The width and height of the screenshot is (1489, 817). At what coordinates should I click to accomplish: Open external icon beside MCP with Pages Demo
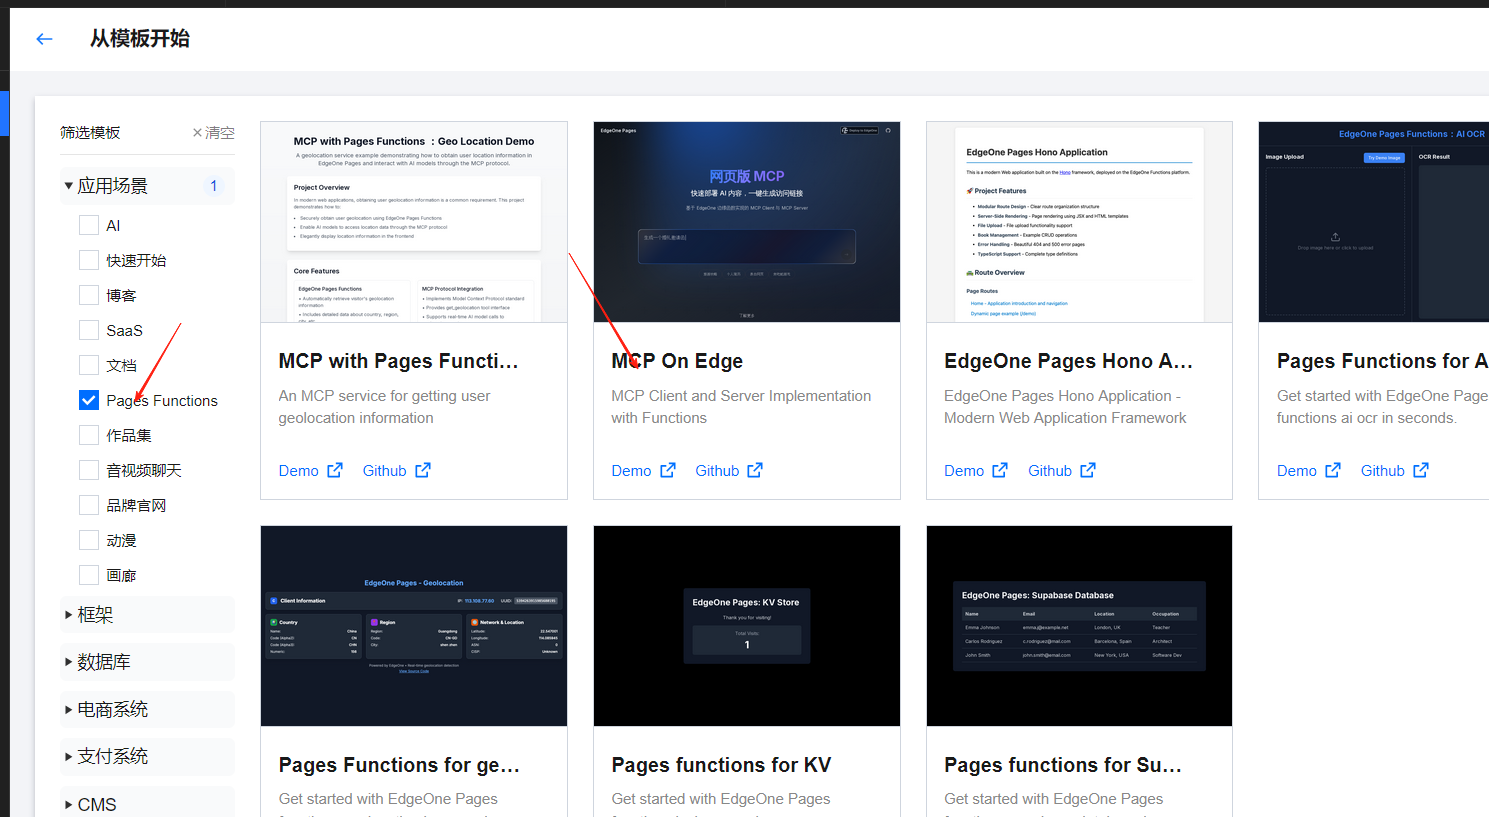[335, 470]
